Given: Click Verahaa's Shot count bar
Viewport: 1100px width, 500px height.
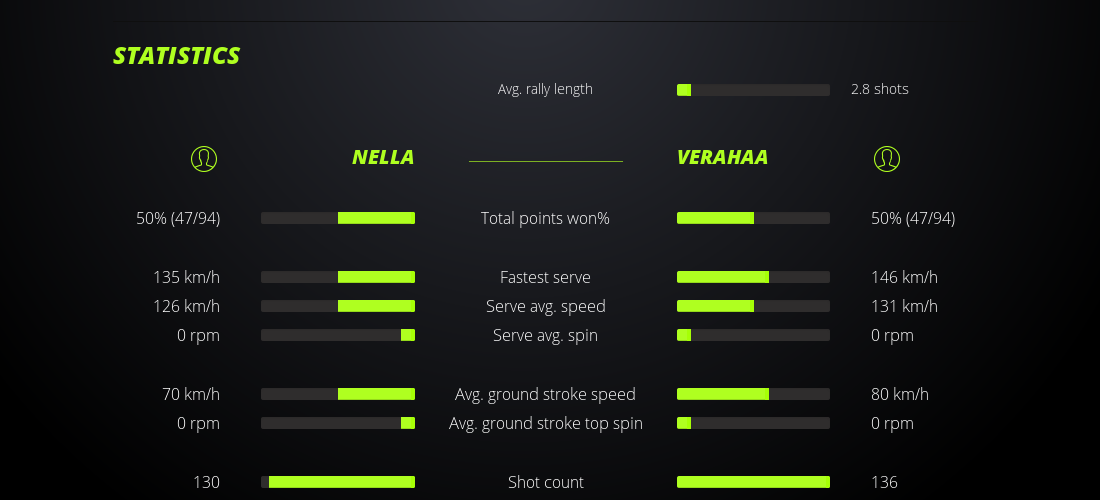Looking at the screenshot, I should [753, 482].
